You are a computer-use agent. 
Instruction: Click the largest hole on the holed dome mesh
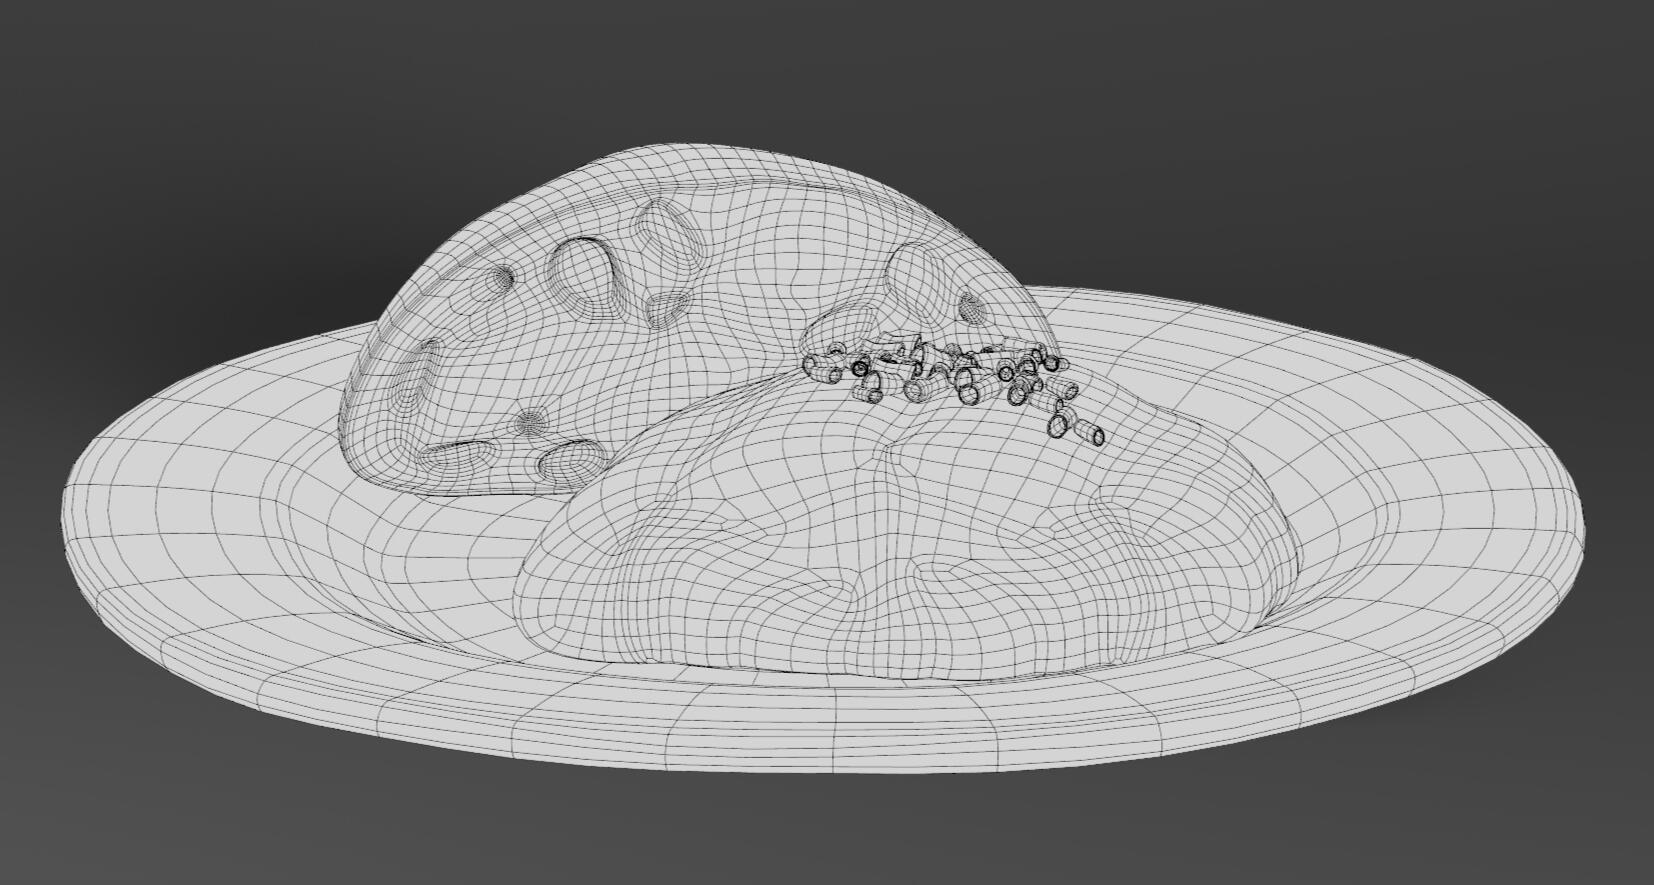pos(581,271)
